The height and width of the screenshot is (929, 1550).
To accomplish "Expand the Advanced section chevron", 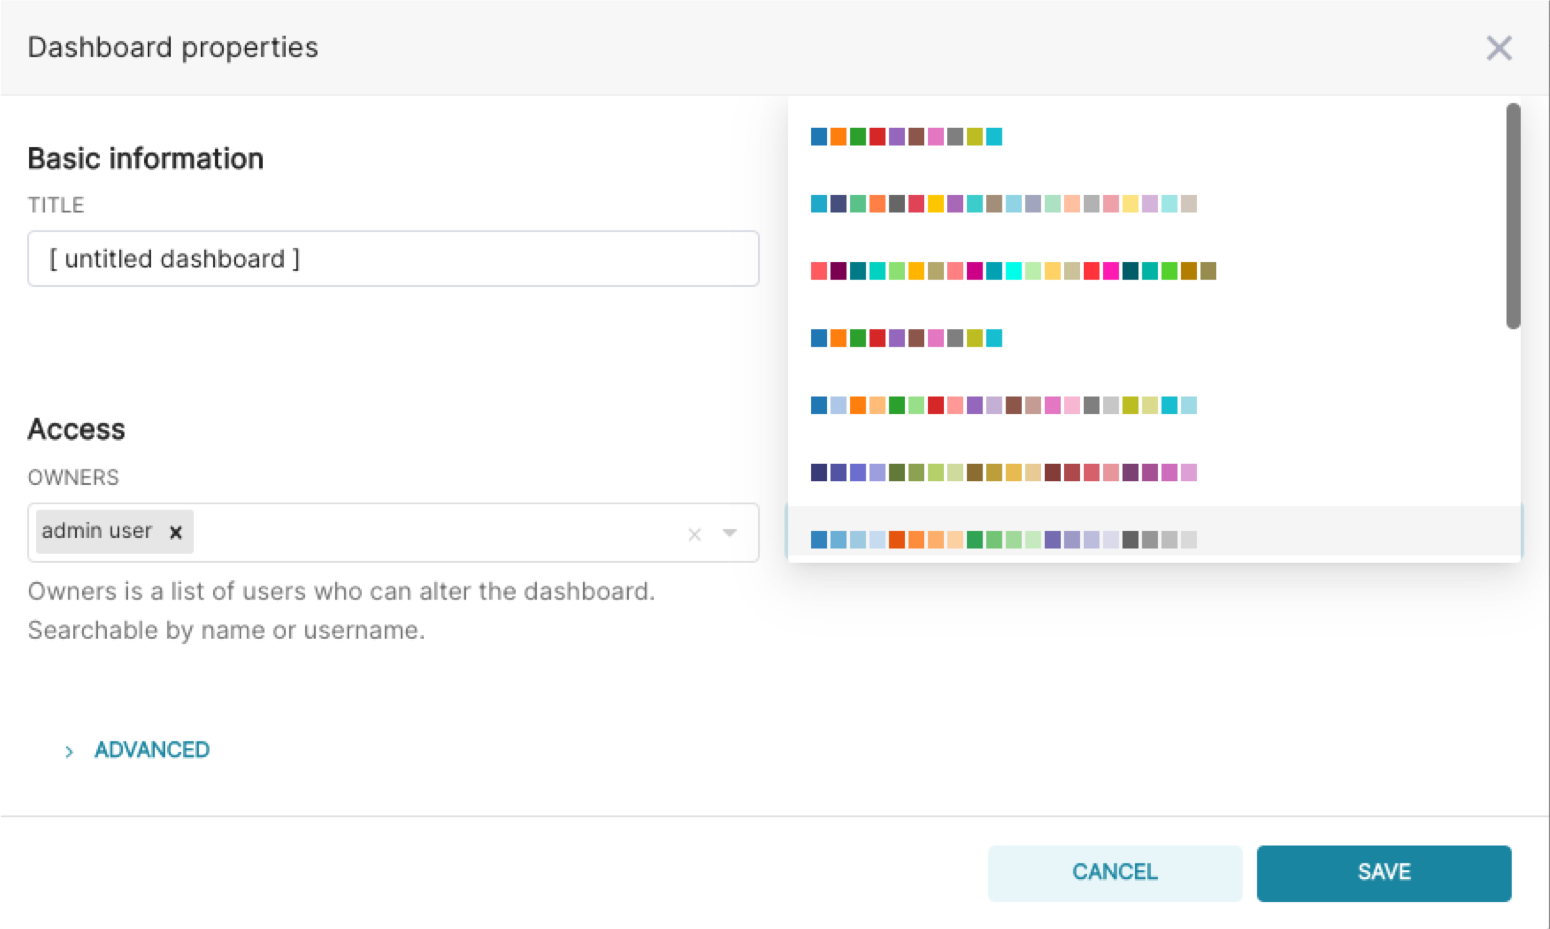I will (x=69, y=751).
